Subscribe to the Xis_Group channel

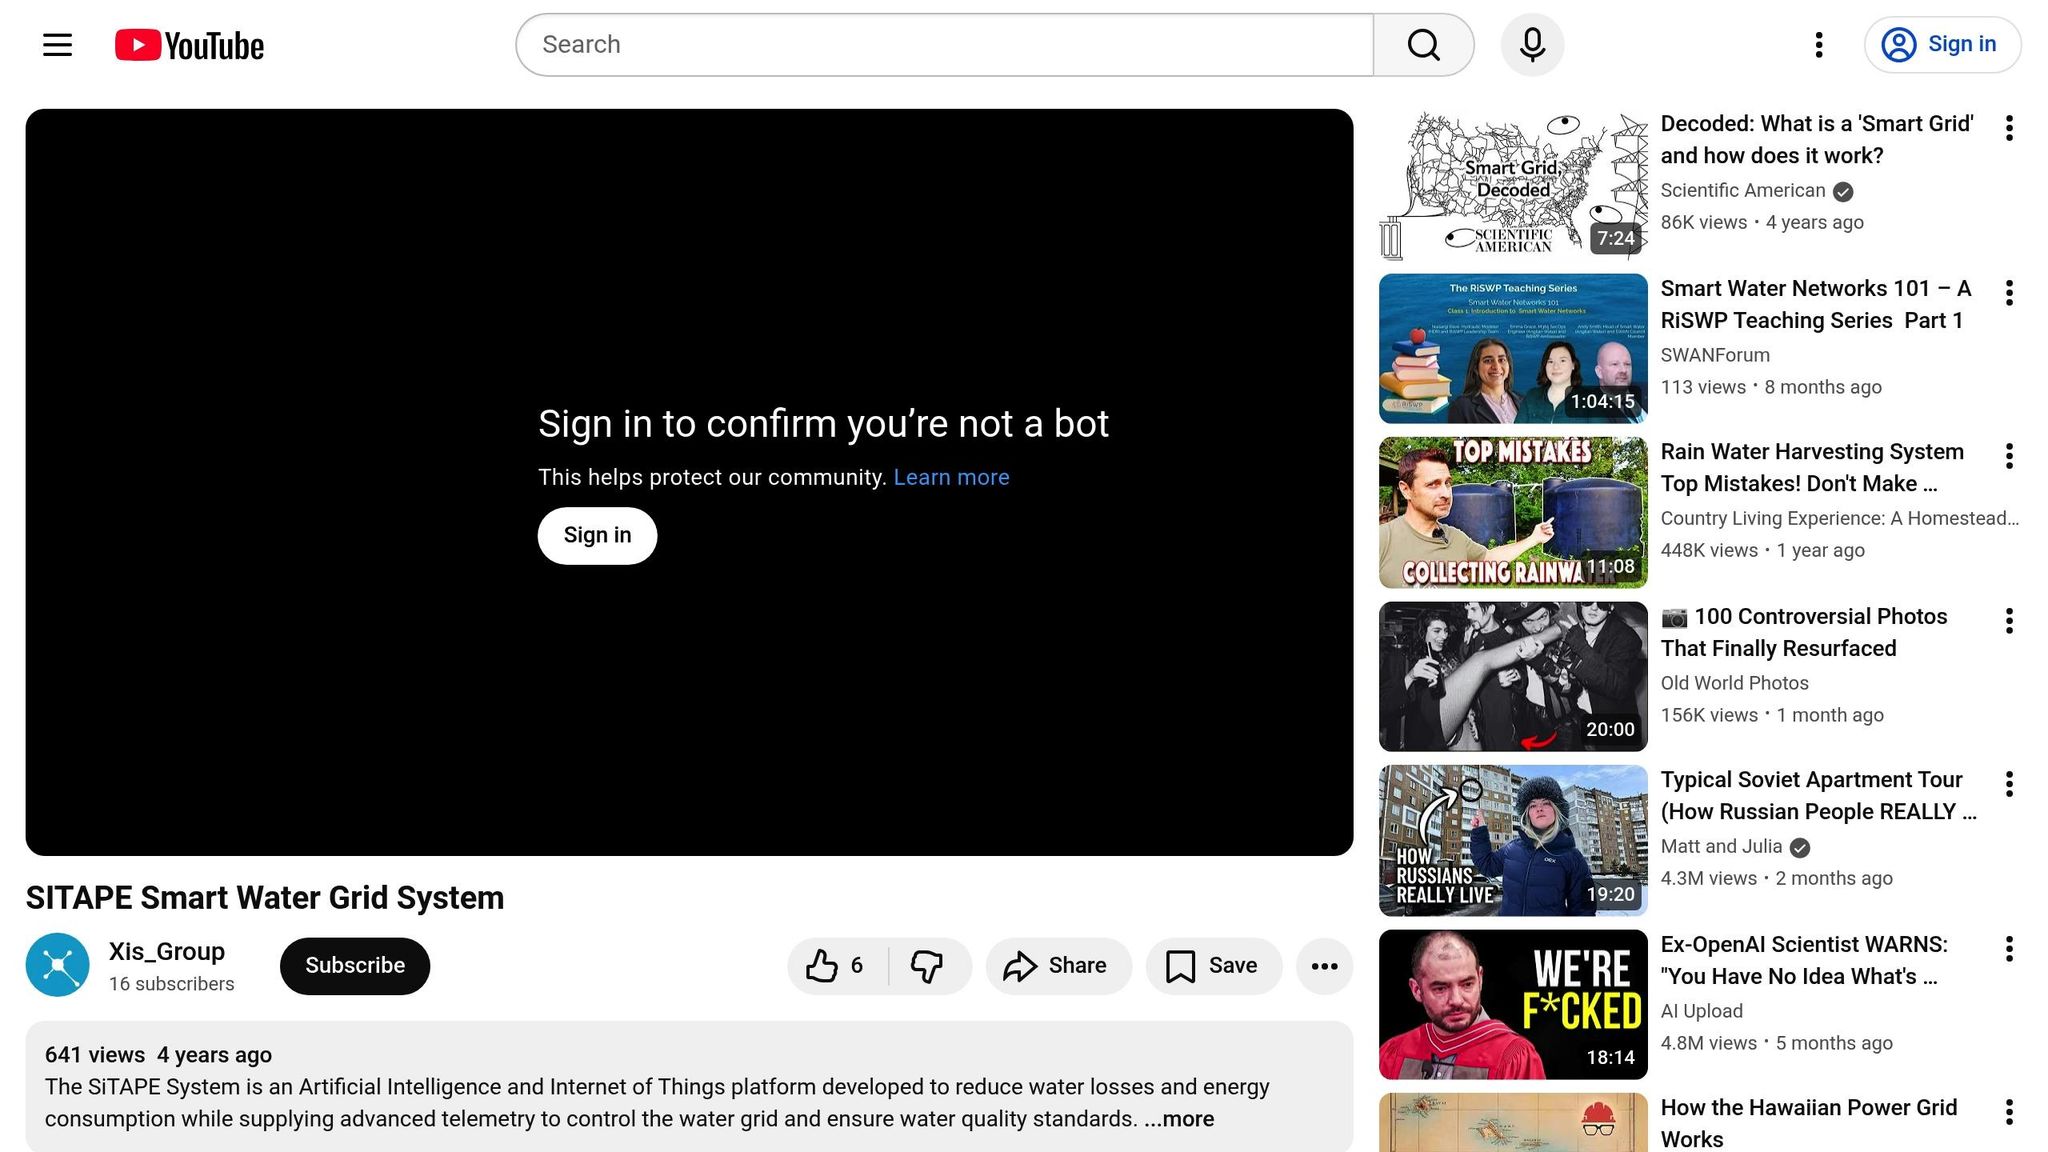point(355,966)
